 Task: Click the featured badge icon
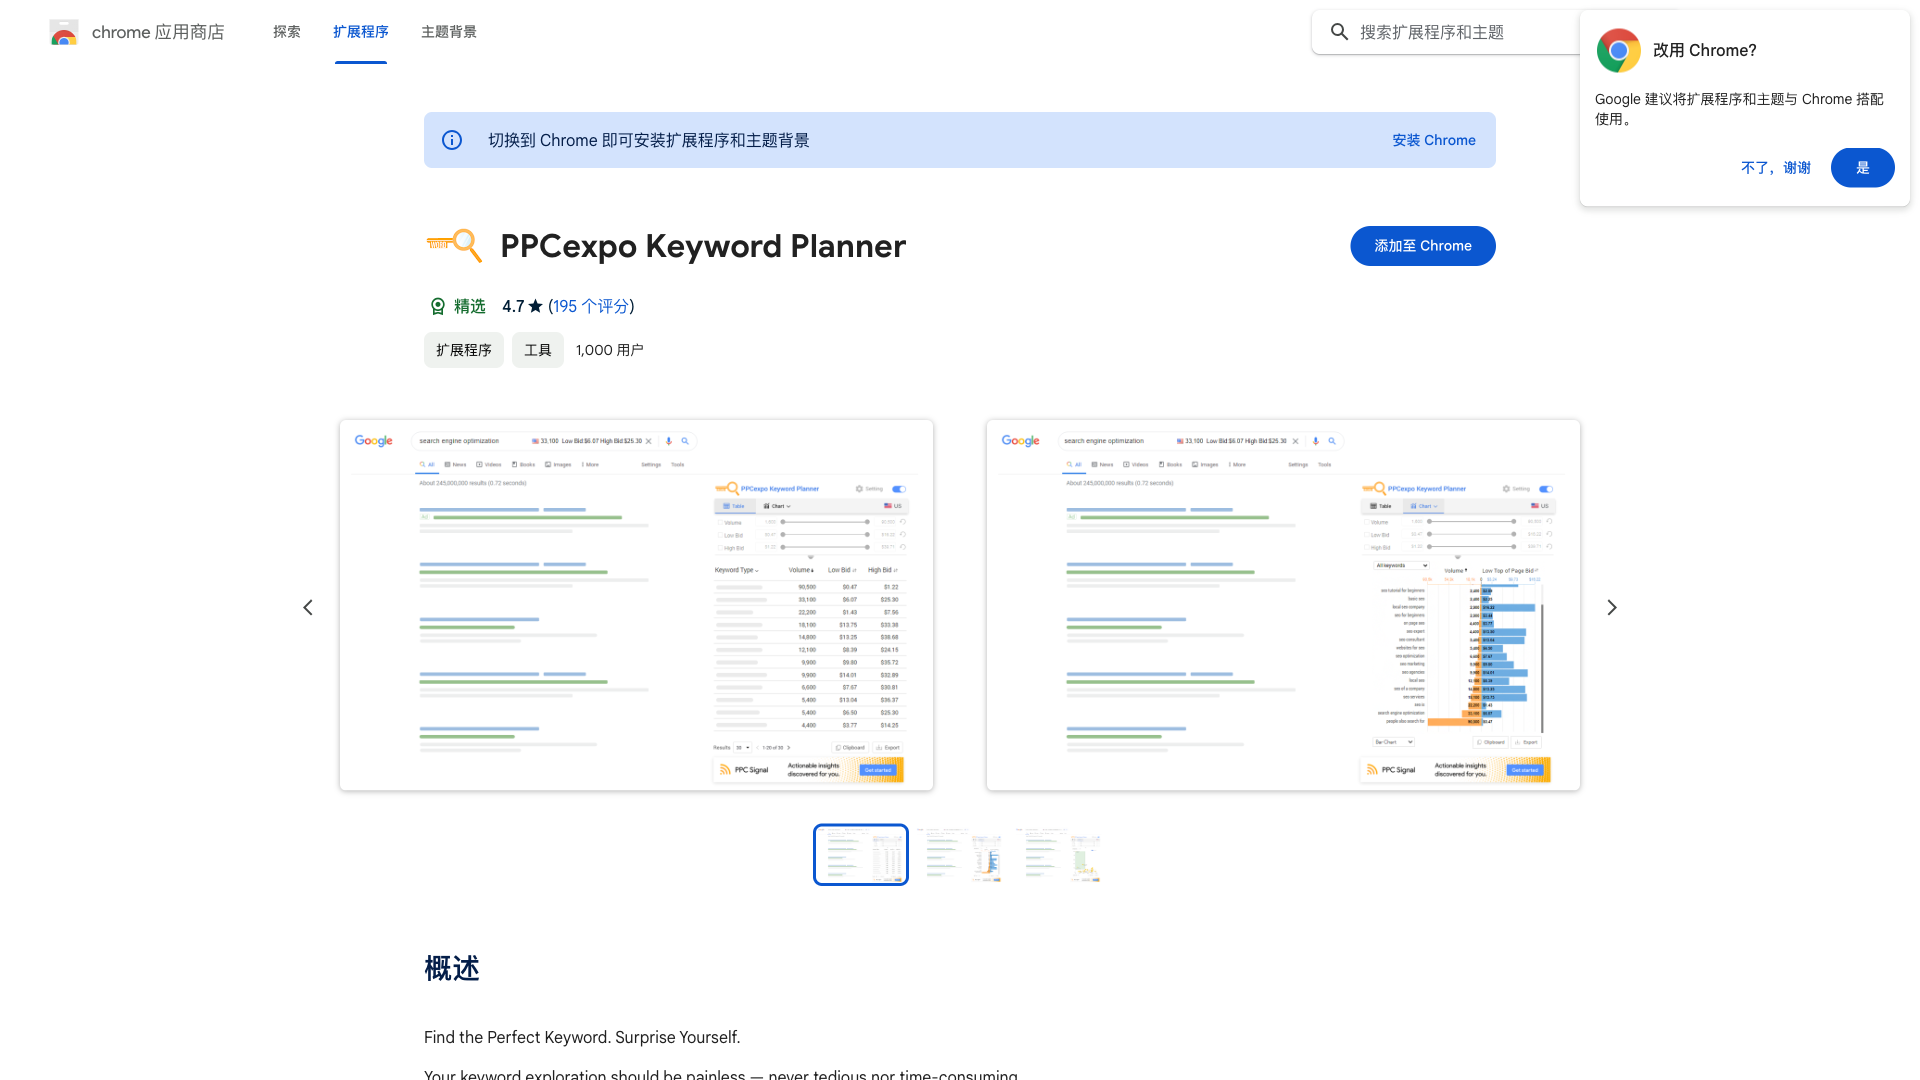point(437,306)
